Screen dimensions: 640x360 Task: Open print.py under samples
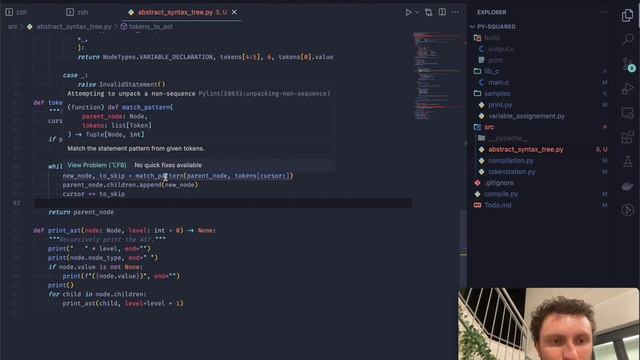500,105
